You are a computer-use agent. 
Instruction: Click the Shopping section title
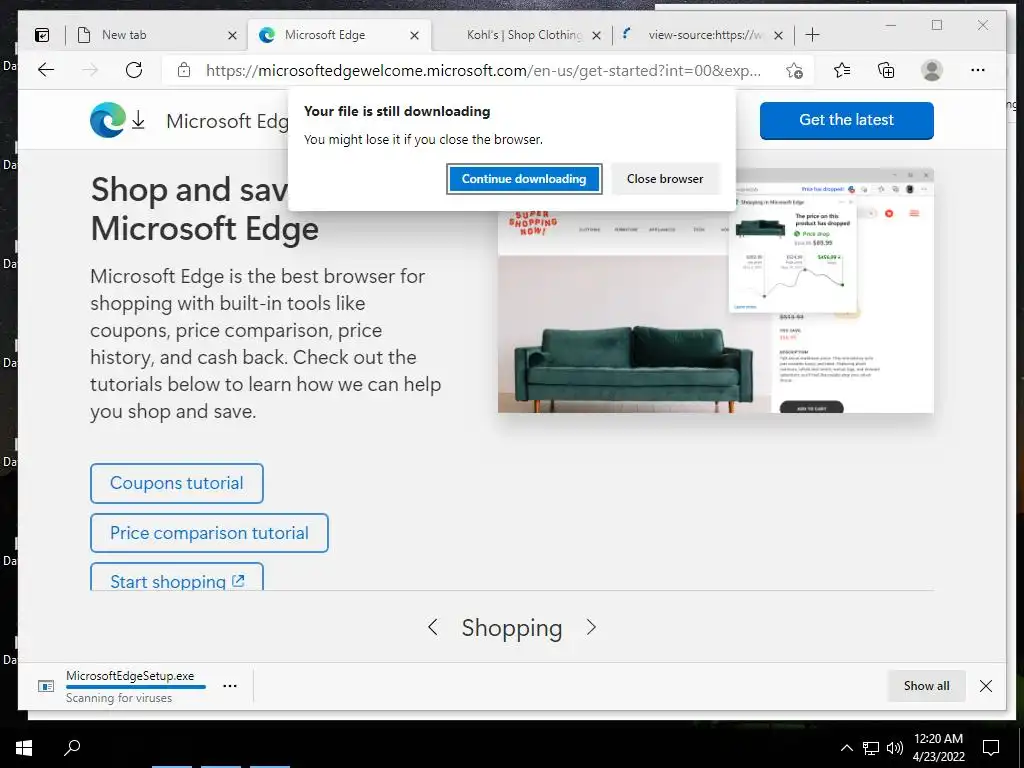pyautogui.click(x=512, y=628)
